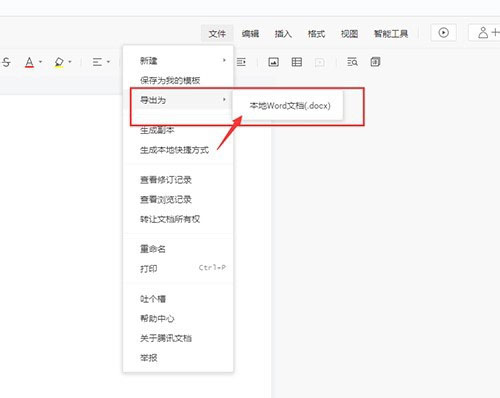Click the greyed-out insert icon beside table
Viewport: 500px width, 398px height.
[x=320, y=62]
